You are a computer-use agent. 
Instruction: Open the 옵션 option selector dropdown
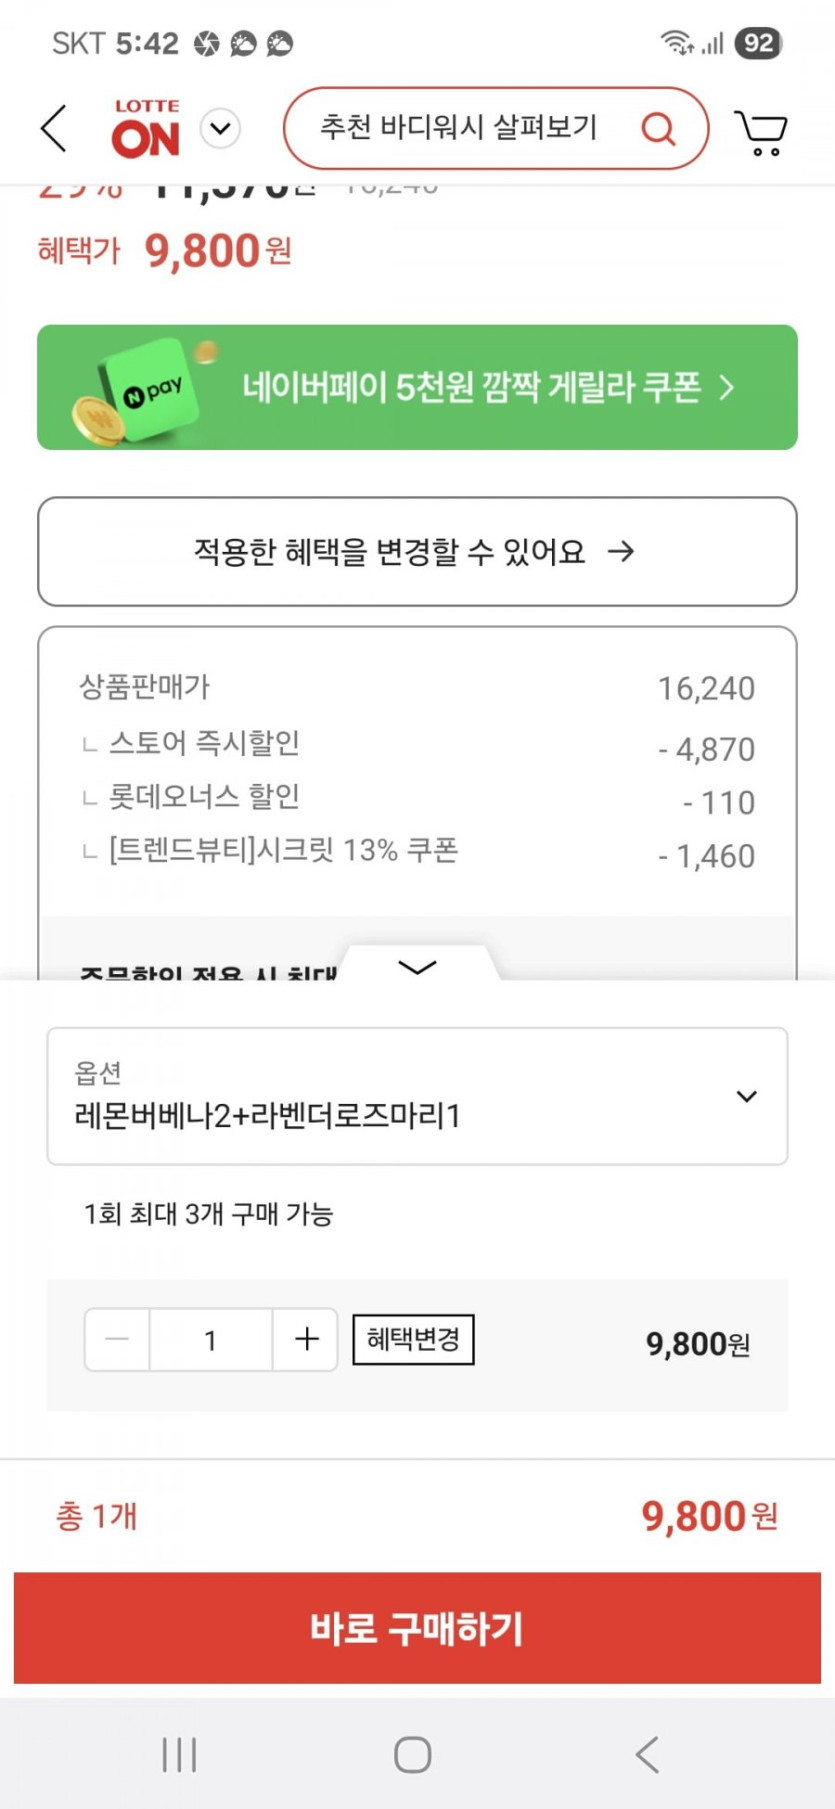[x=417, y=1096]
